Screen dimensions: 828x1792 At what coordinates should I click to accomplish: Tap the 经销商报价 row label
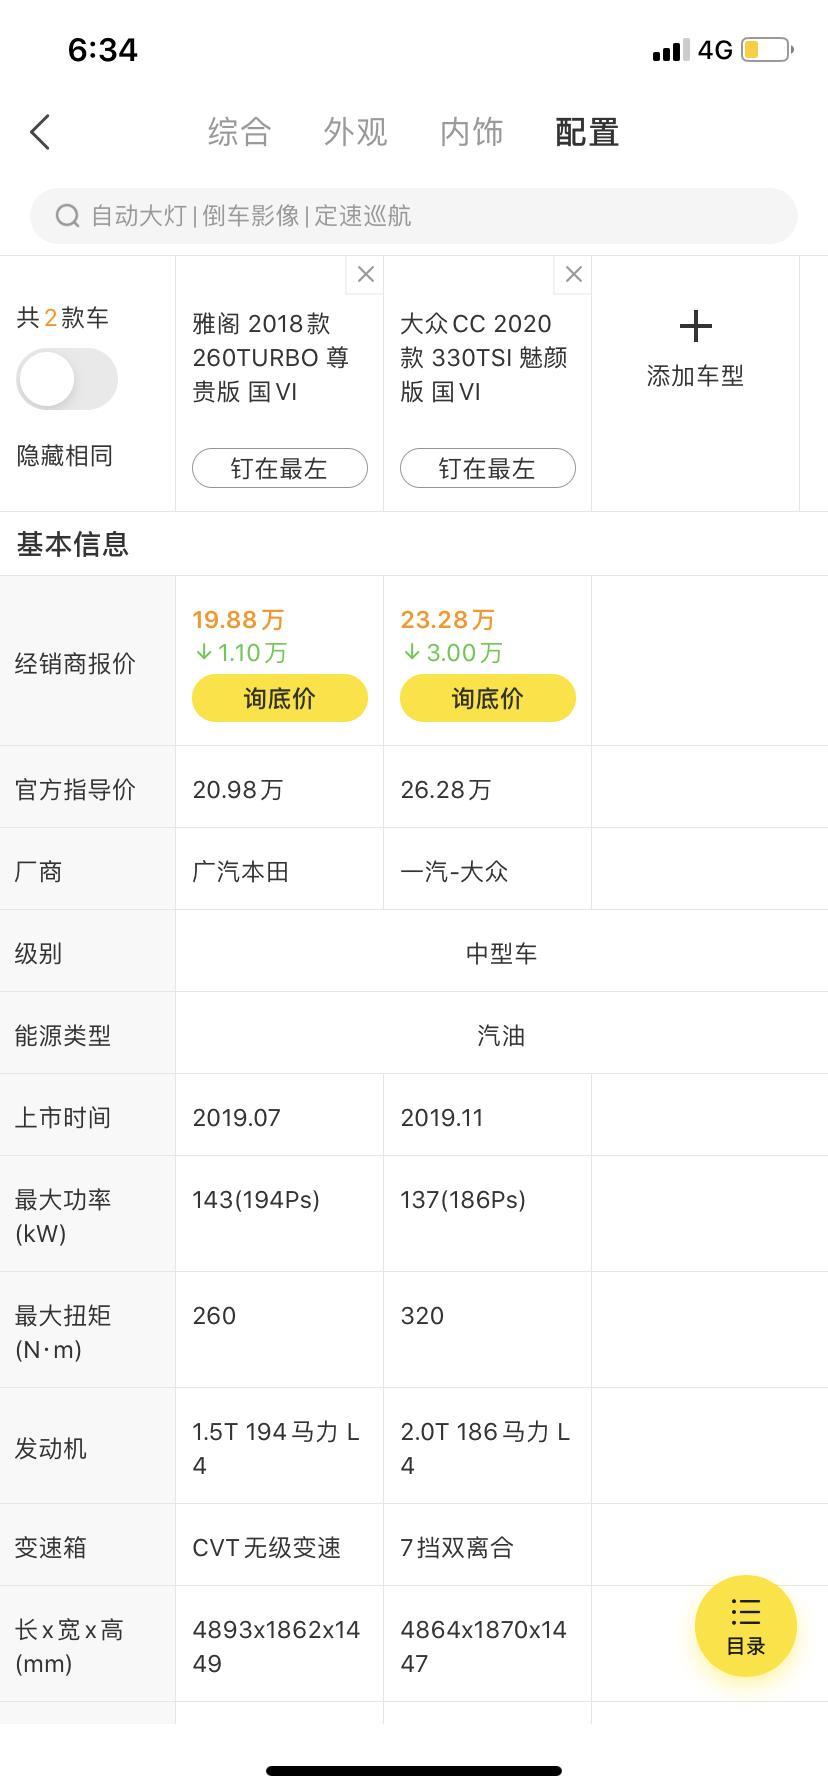(75, 663)
